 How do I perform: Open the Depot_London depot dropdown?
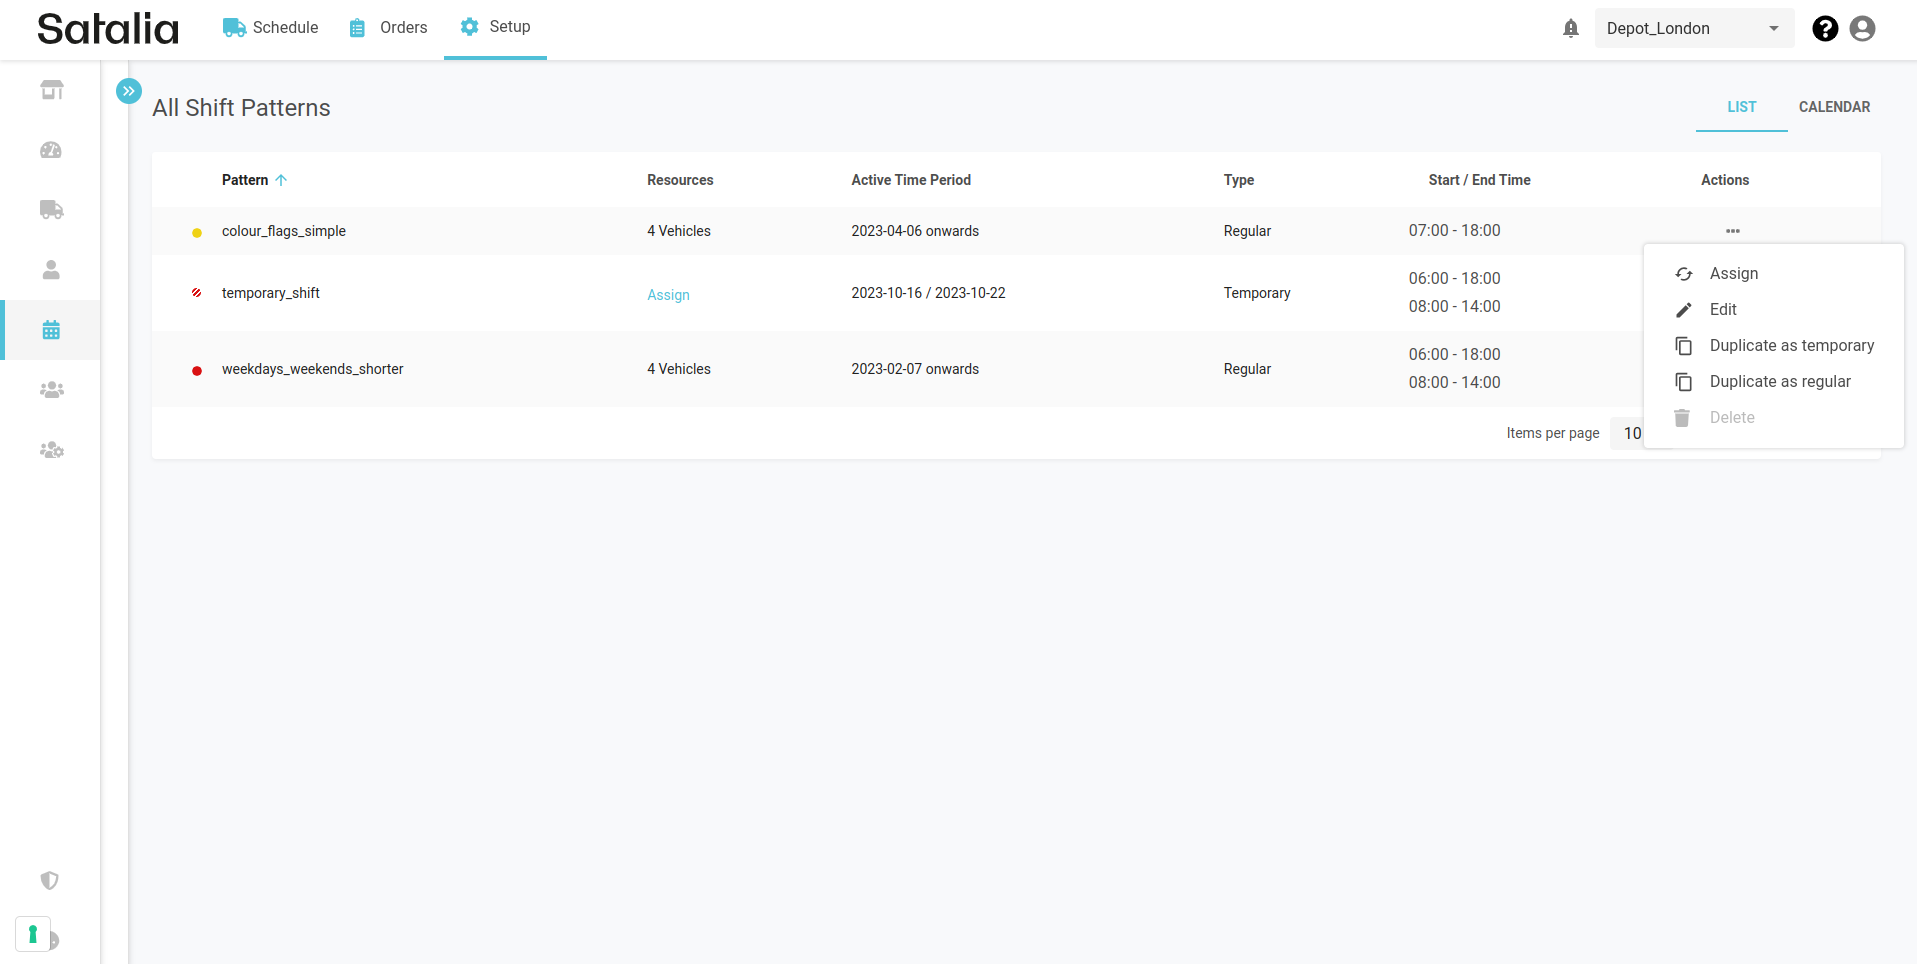pyautogui.click(x=1693, y=29)
